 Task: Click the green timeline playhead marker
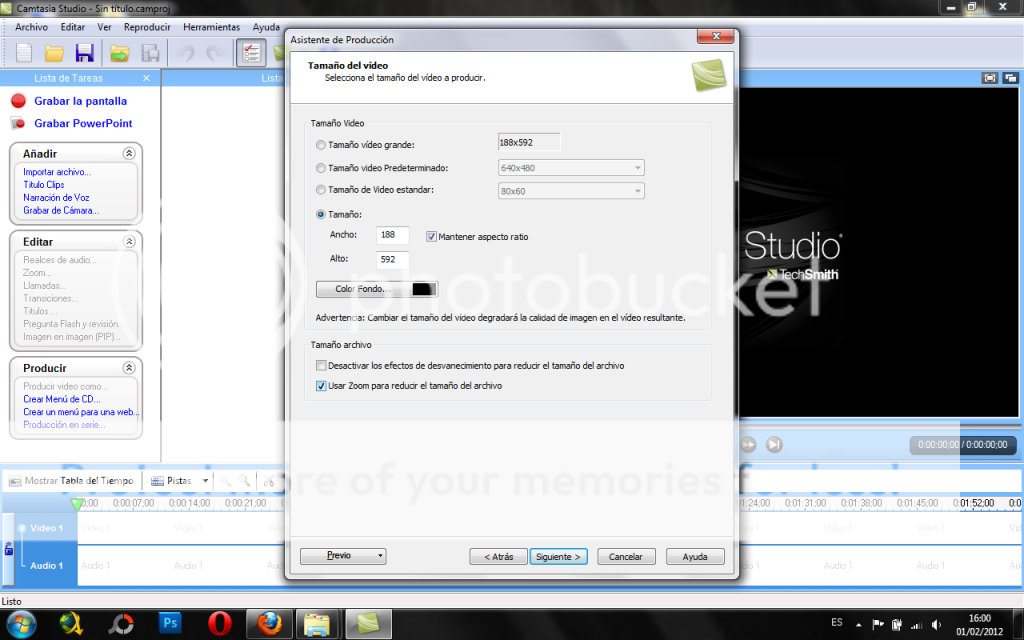point(77,504)
